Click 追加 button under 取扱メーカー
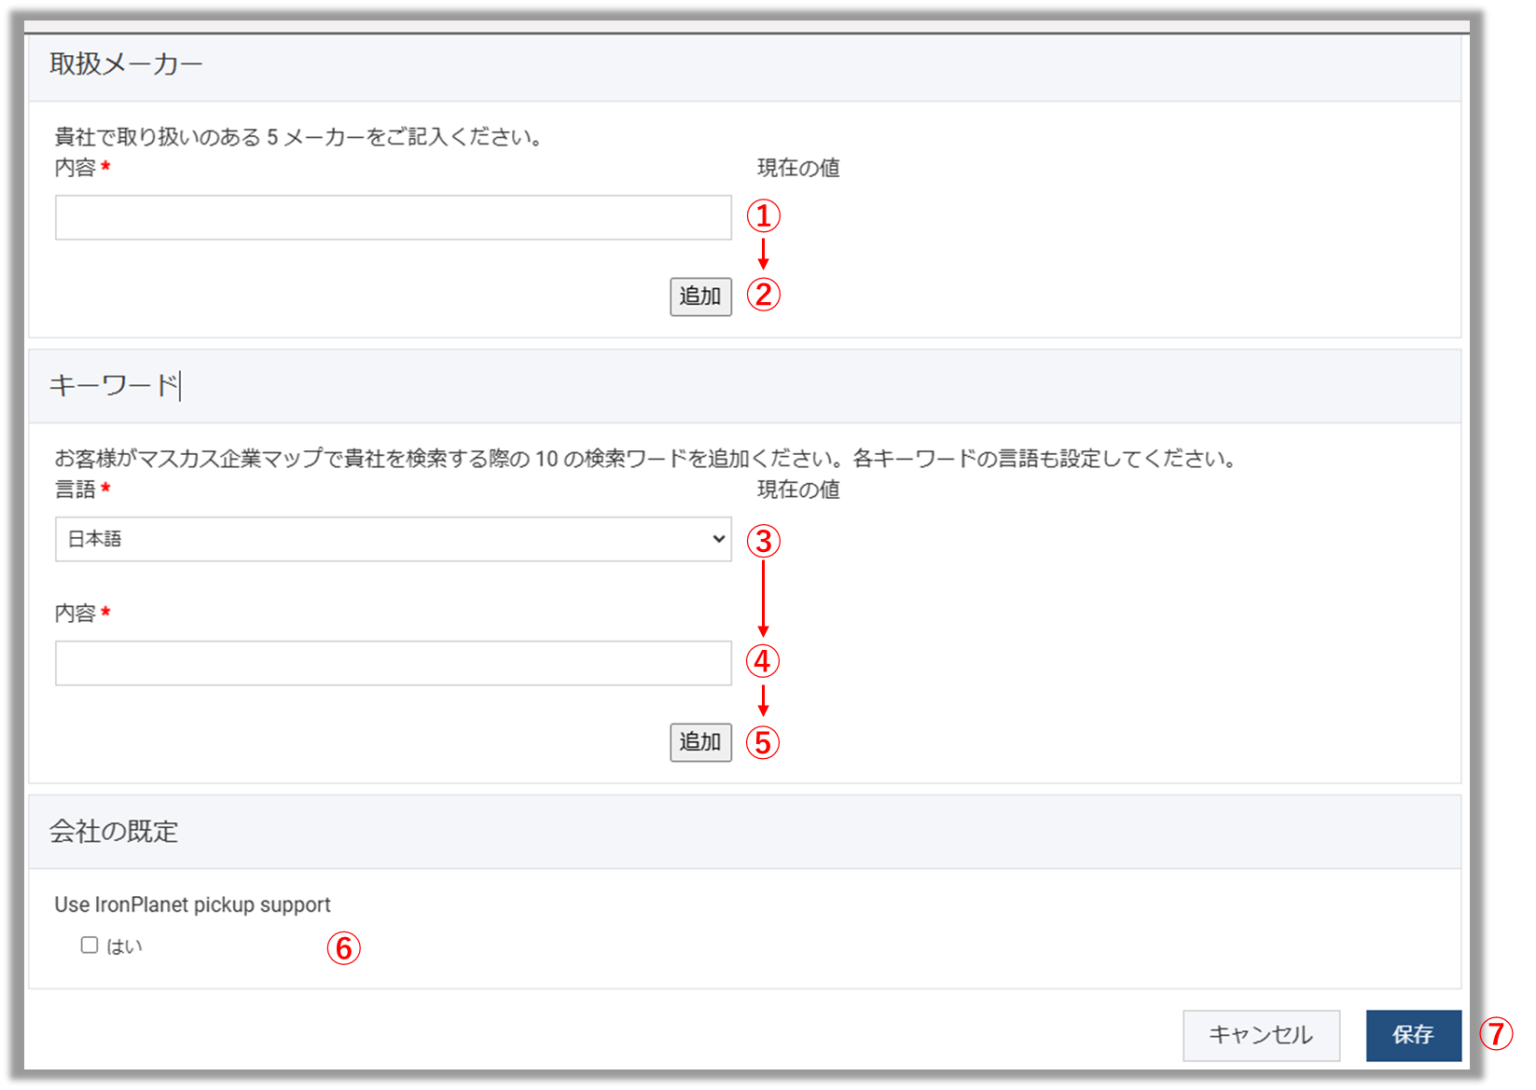The width and height of the screenshot is (1536, 1090). pos(700,296)
